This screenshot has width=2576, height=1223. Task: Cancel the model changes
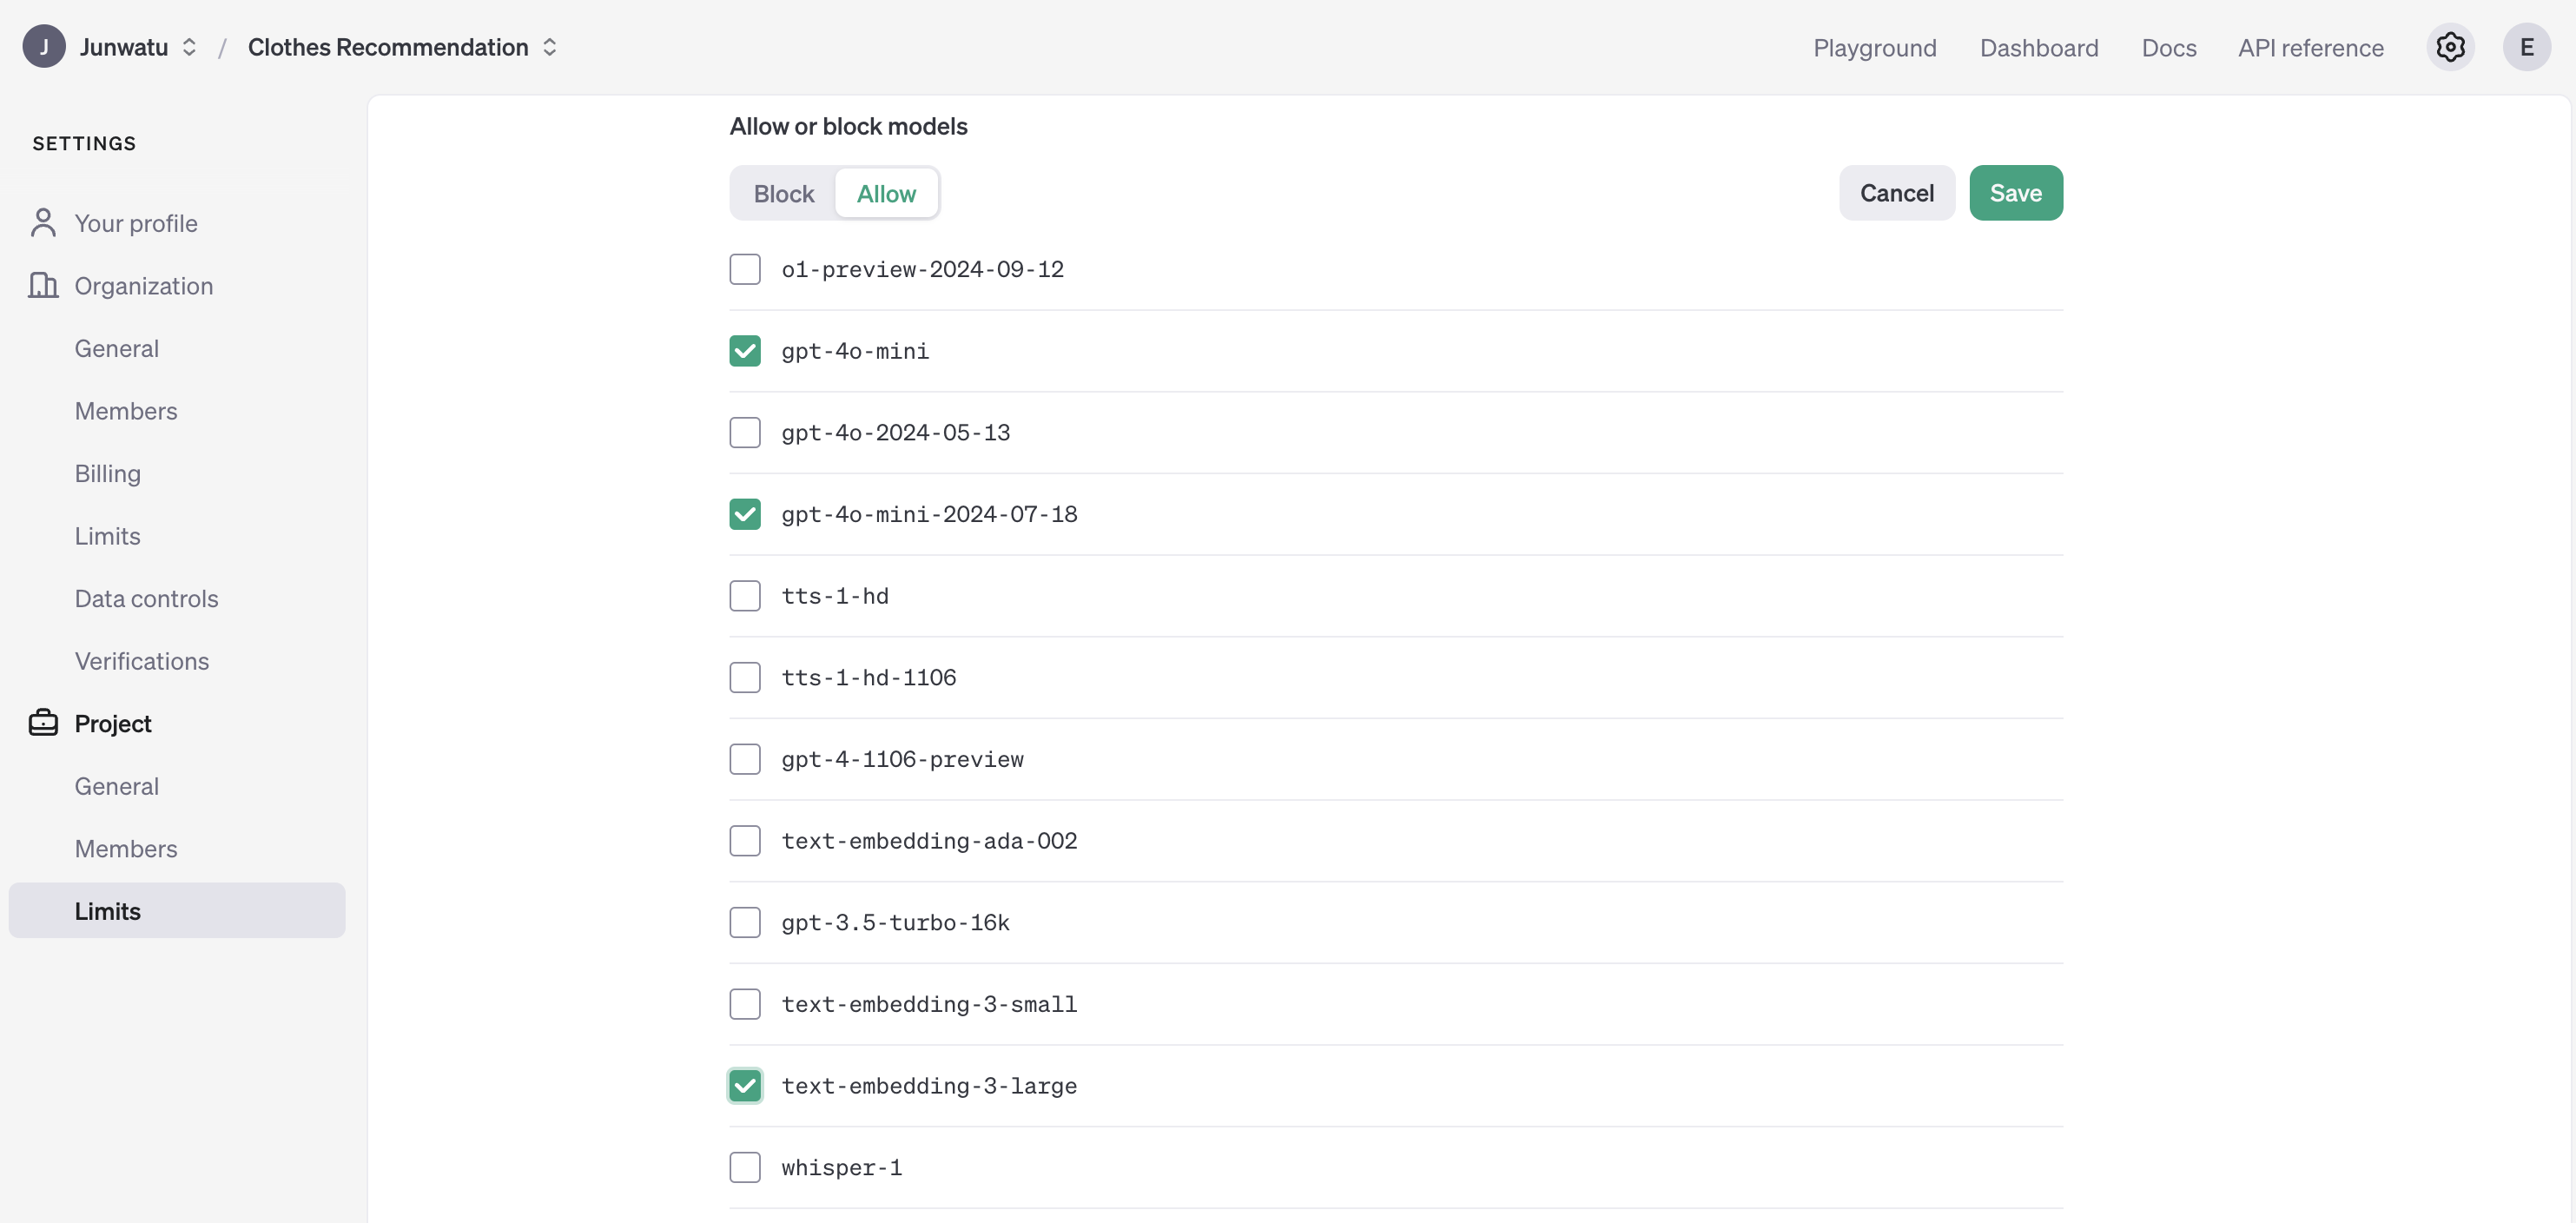[x=1896, y=193]
